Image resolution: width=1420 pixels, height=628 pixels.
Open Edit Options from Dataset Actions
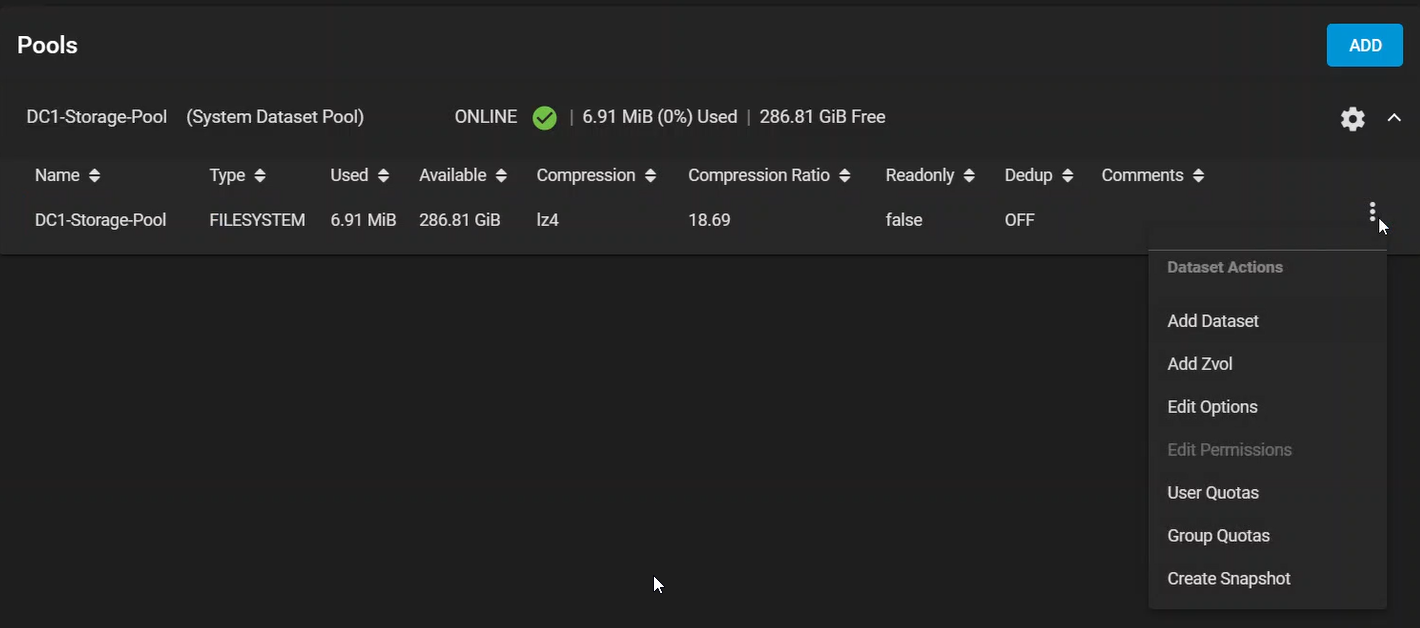[x=1212, y=407]
